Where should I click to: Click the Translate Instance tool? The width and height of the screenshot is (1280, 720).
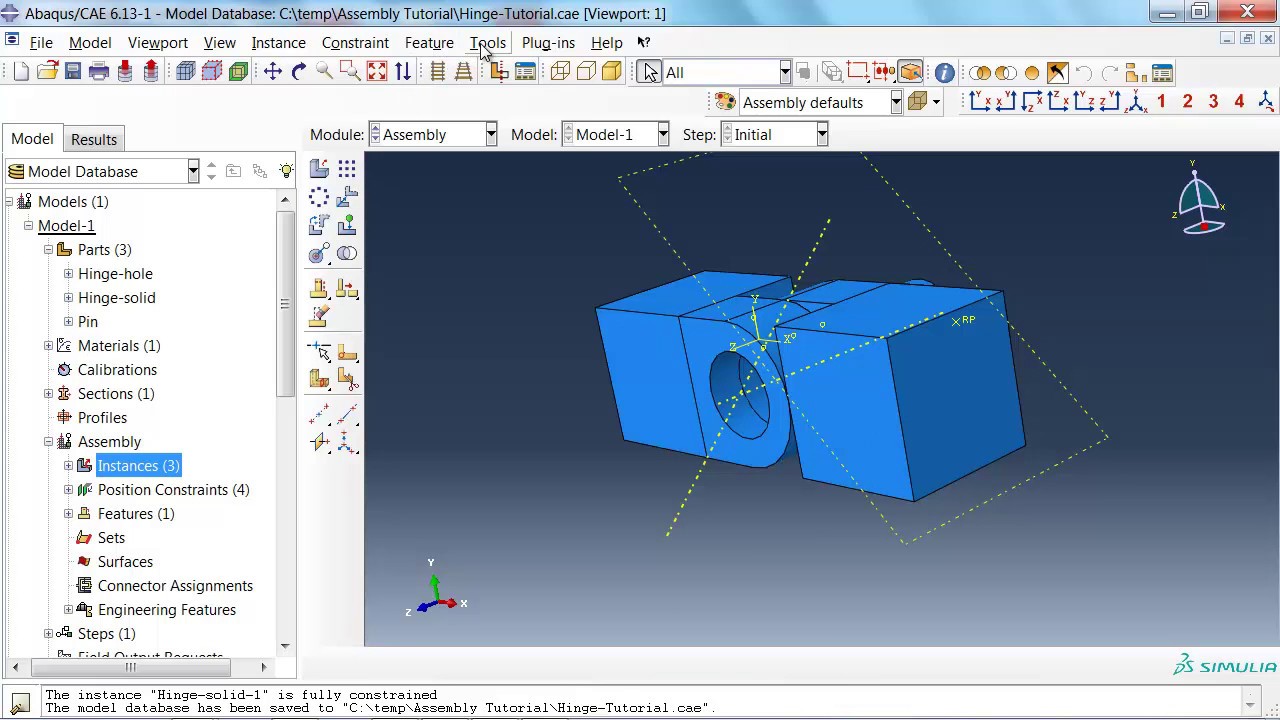pyautogui.click(x=347, y=197)
